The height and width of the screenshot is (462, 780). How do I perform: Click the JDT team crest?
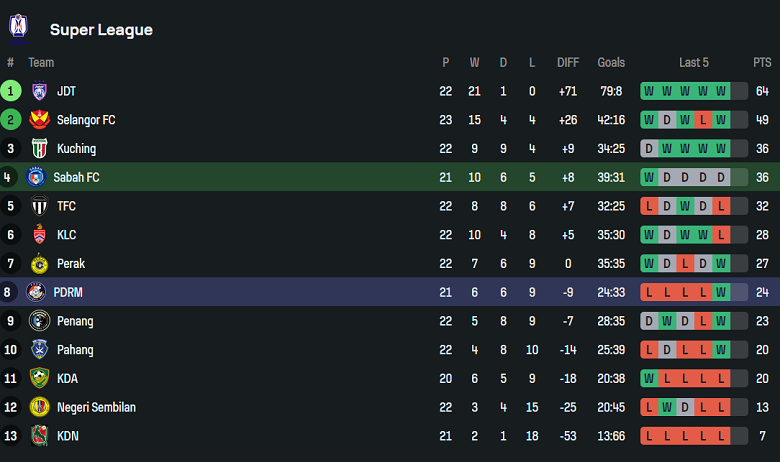(x=40, y=91)
